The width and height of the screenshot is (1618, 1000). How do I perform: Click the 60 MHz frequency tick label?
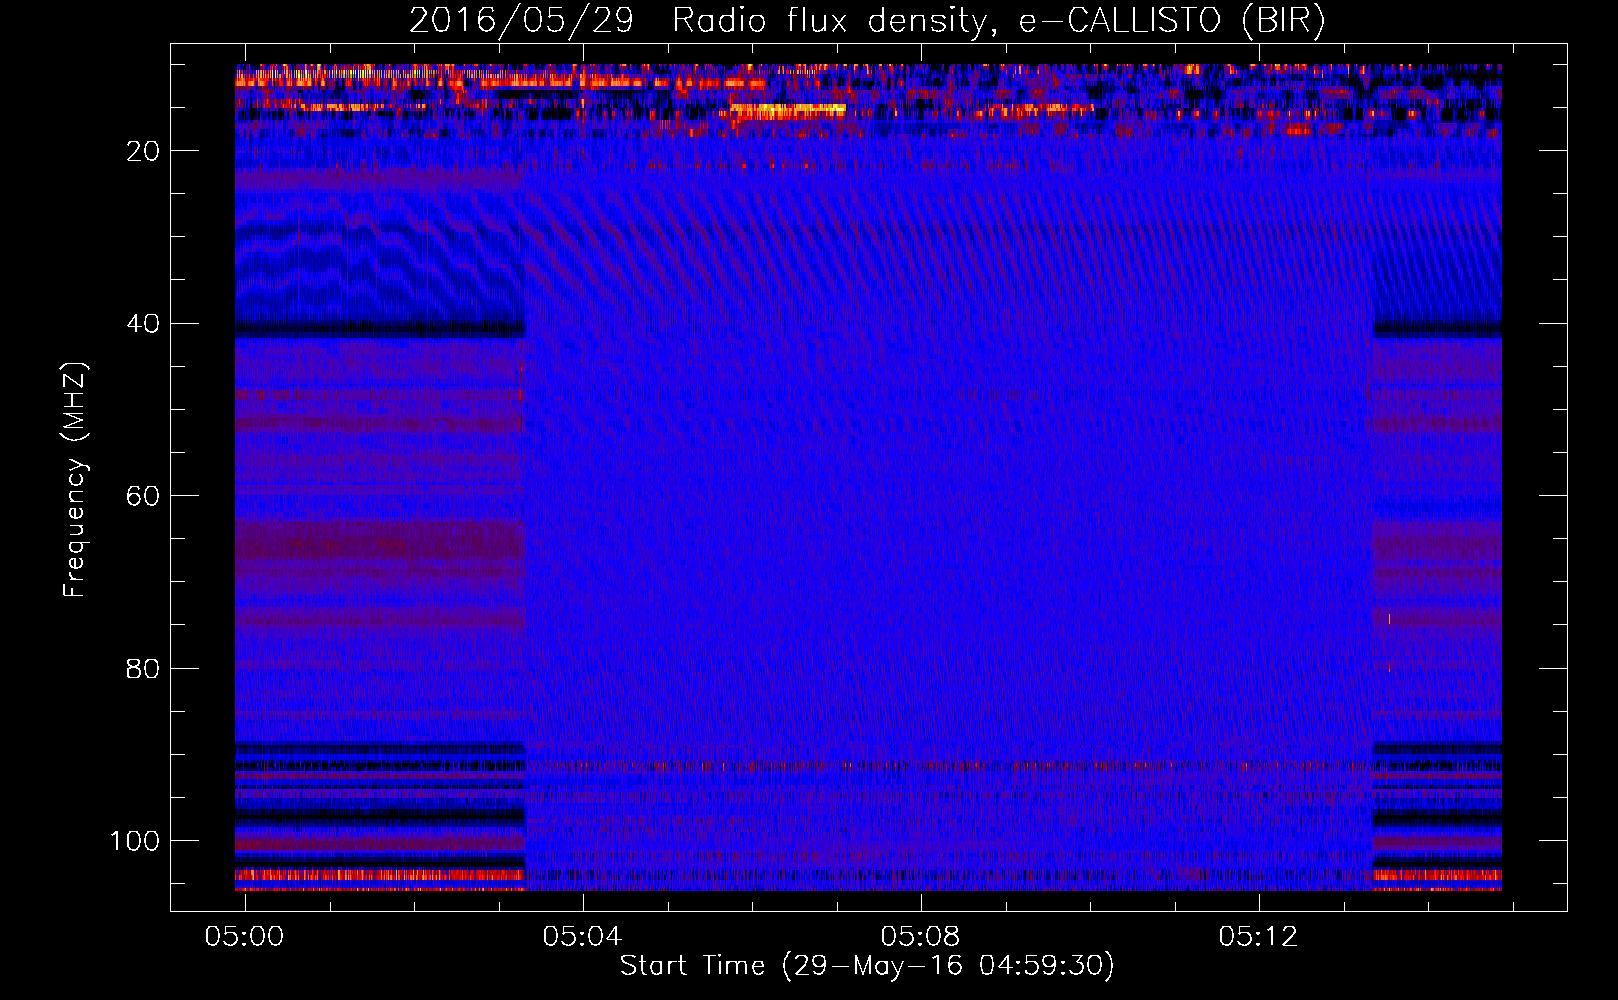click(x=143, y=496)
